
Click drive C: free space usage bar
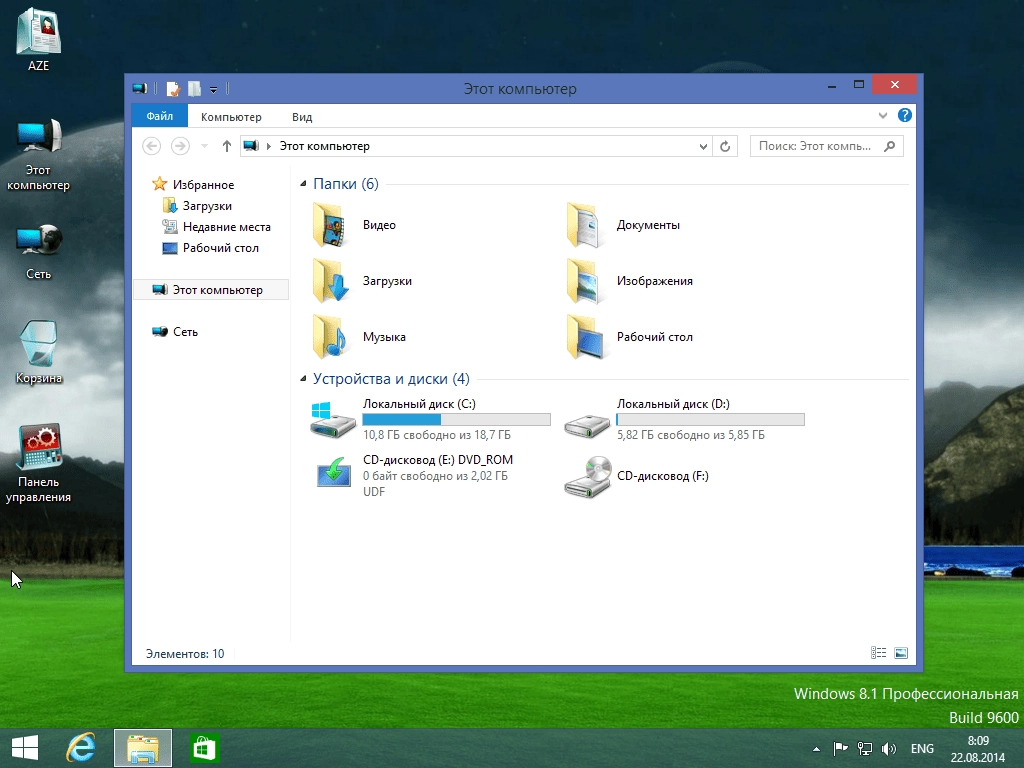pos(456,419)
